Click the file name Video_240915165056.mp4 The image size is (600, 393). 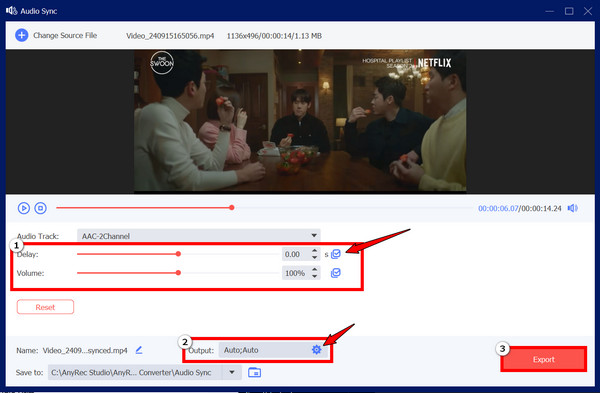[x=170, y=36]
